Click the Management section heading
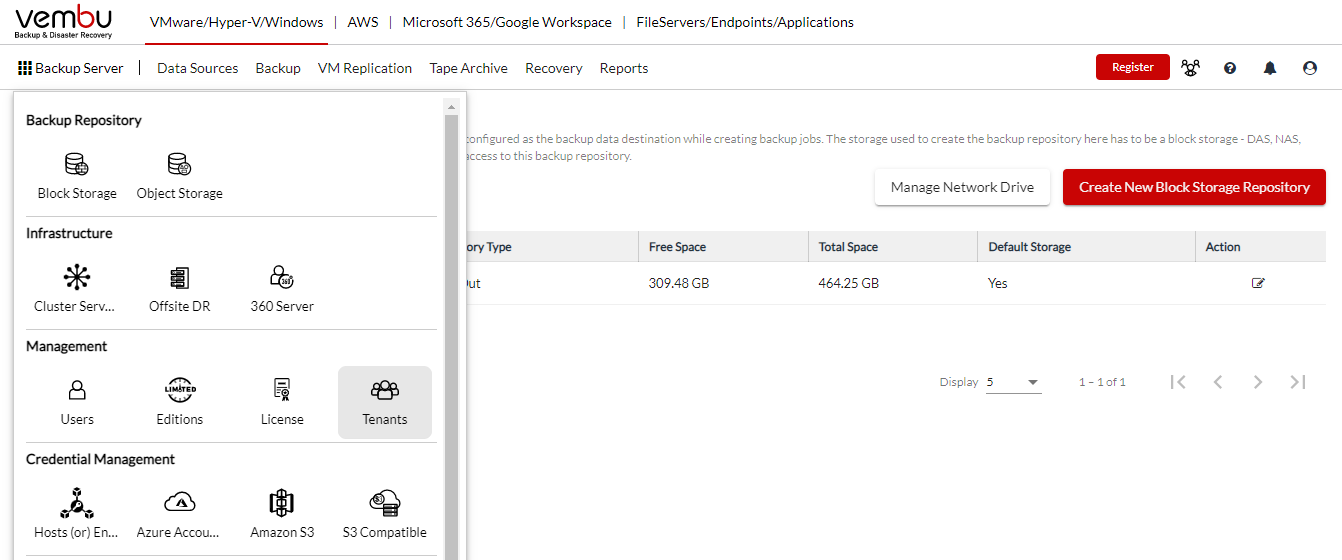Viewport: 1342px width, 560px height. (66, 346)
